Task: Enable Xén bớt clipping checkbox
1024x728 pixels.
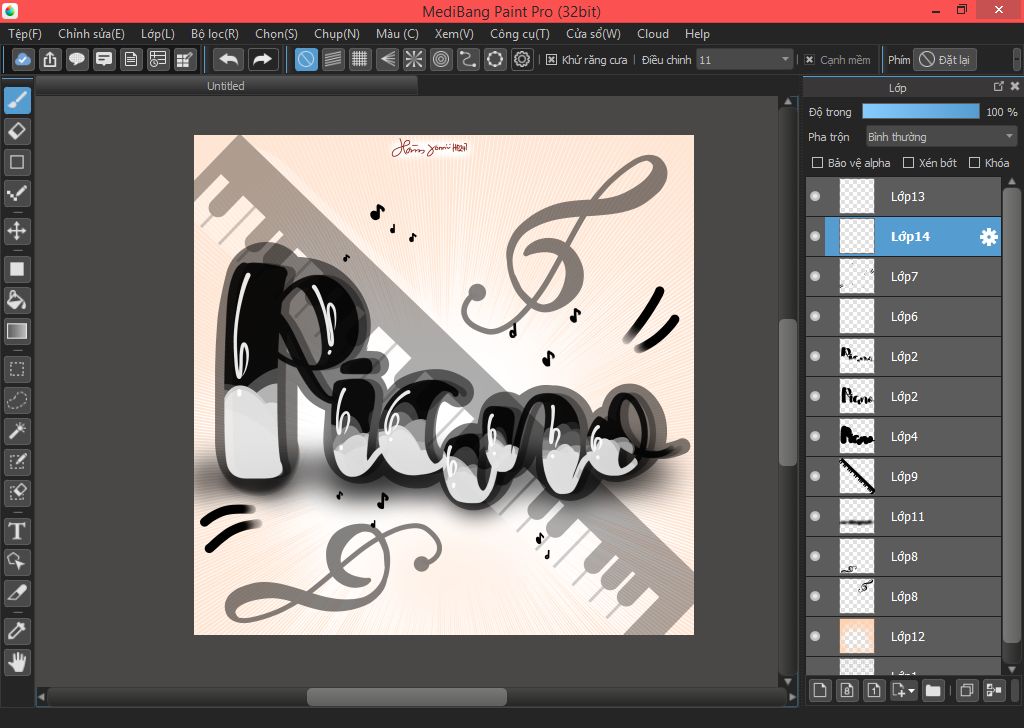Action: [908, 163]
